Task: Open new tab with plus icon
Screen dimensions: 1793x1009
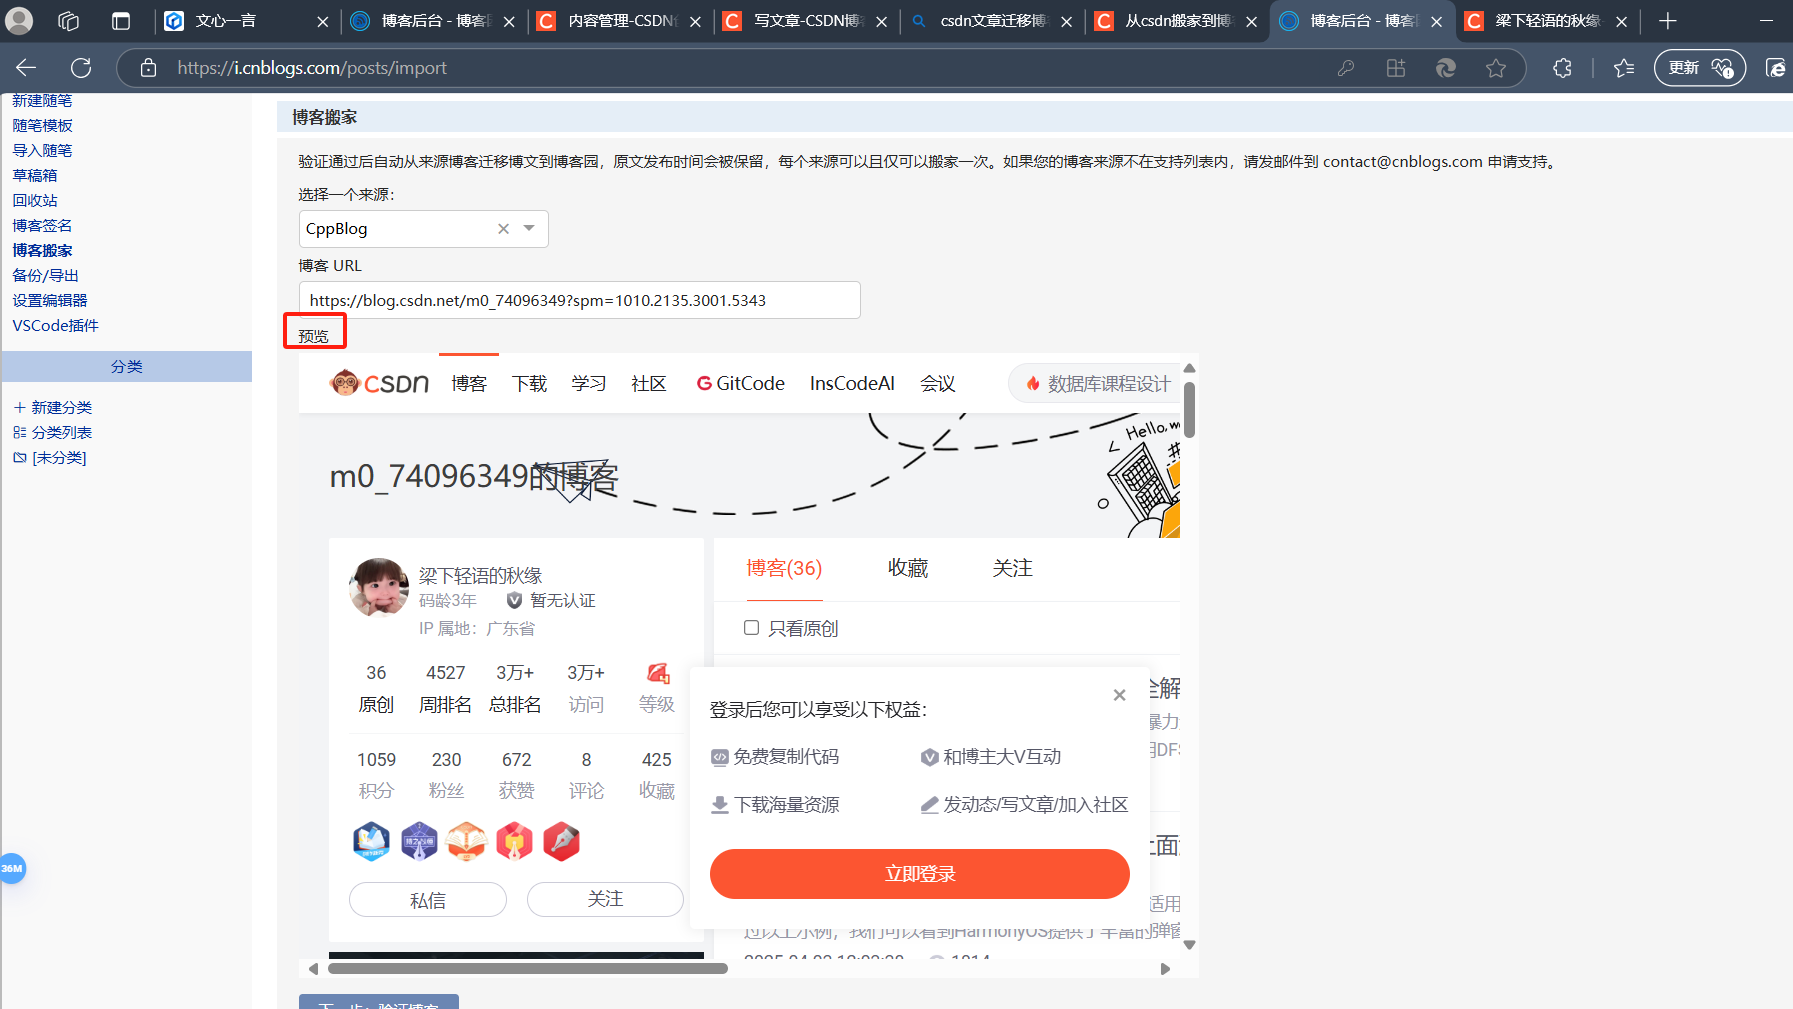Action: click(x=1667, y=21)
